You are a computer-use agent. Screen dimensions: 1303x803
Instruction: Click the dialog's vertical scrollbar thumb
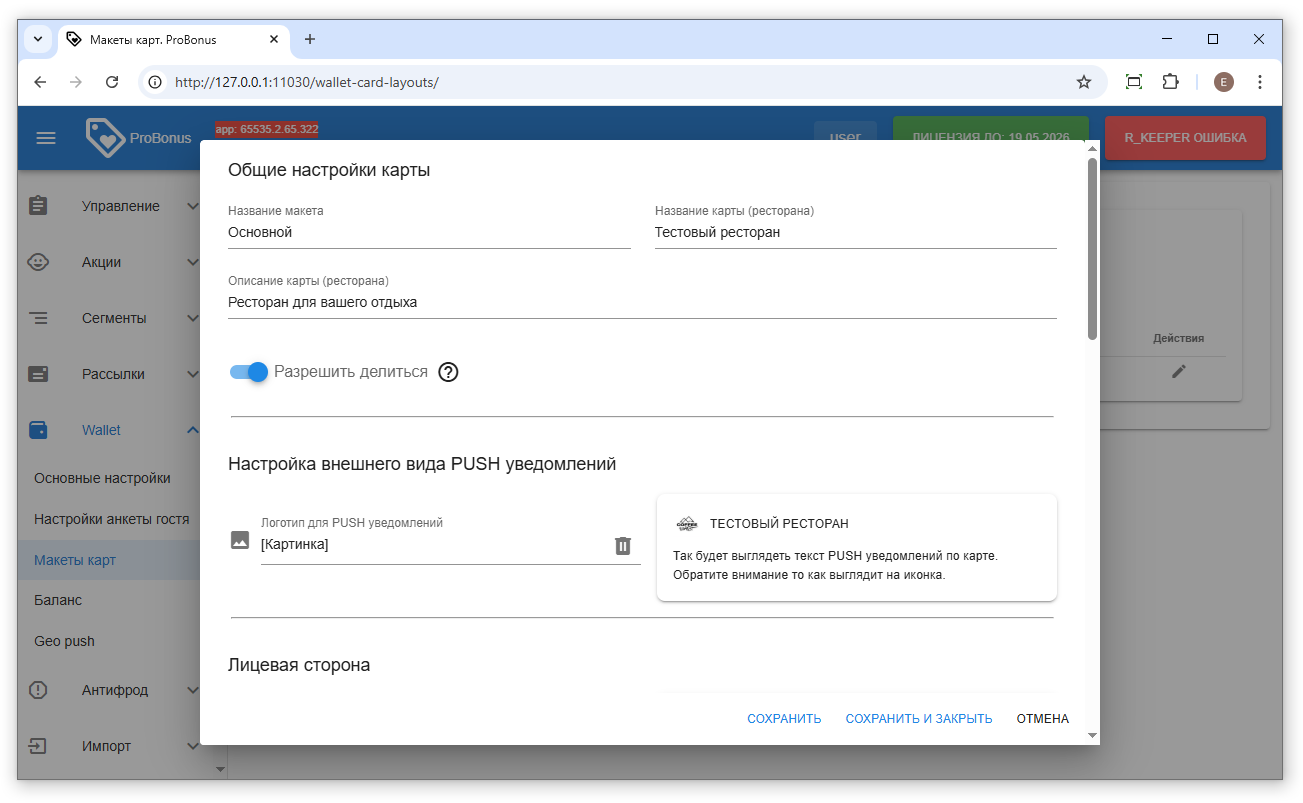pos(1092,250)
